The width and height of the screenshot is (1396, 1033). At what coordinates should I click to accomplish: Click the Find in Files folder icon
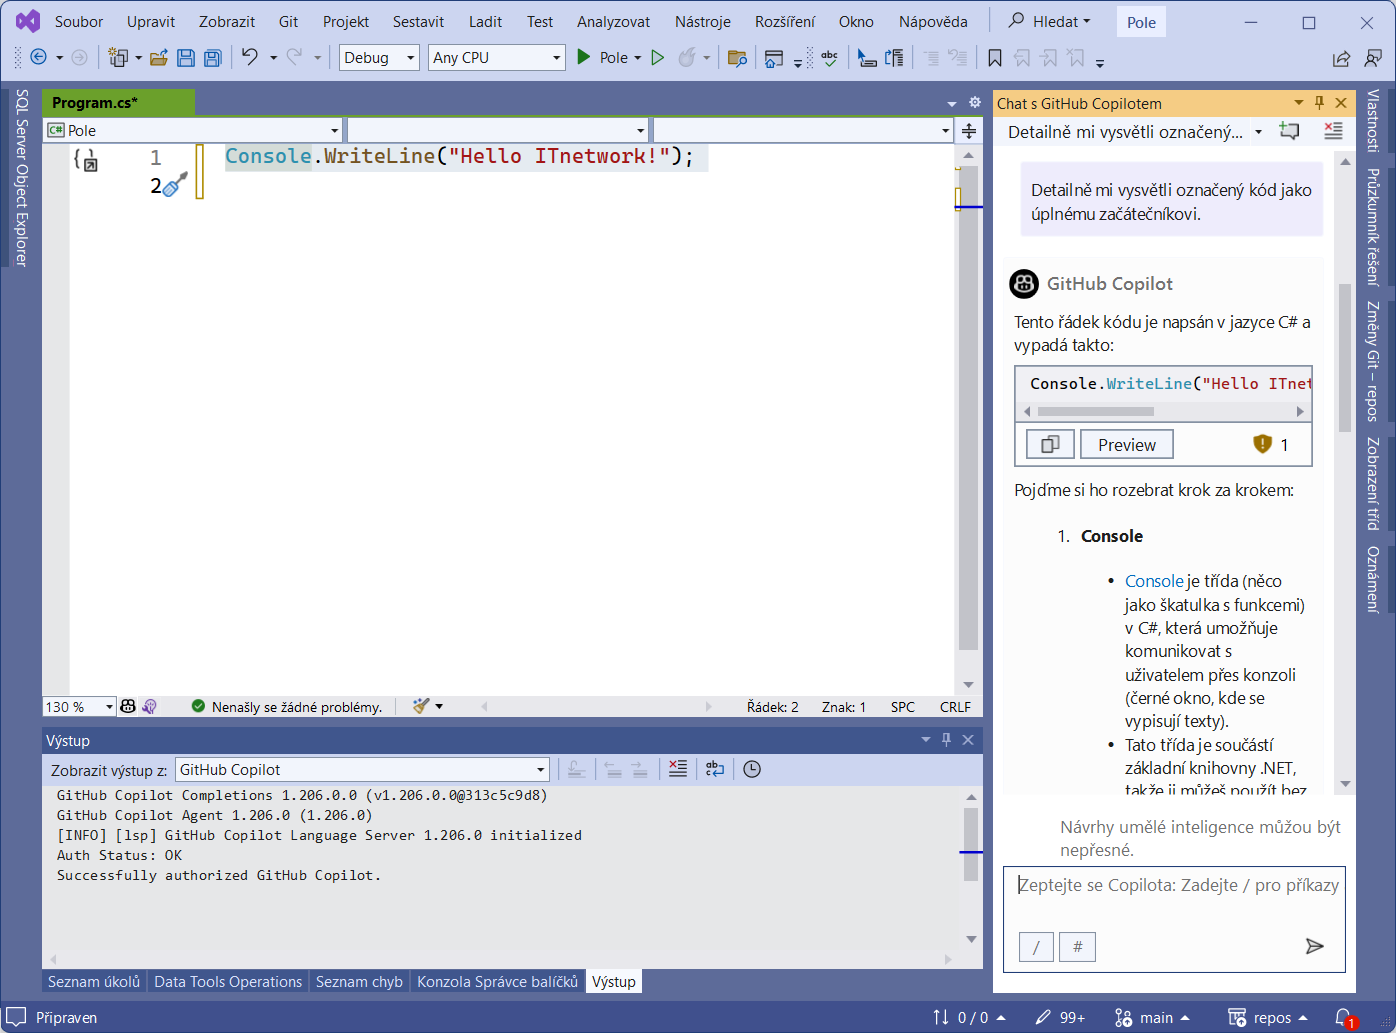737,58
